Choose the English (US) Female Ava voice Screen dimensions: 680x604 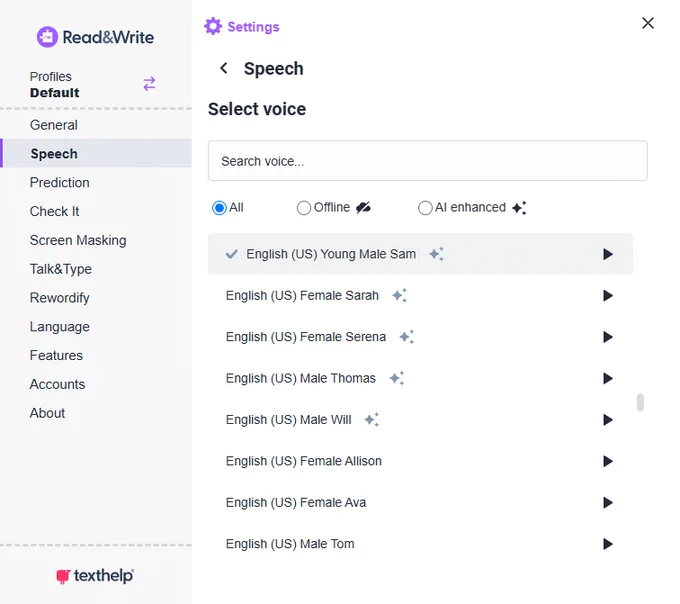pos(420,503)
